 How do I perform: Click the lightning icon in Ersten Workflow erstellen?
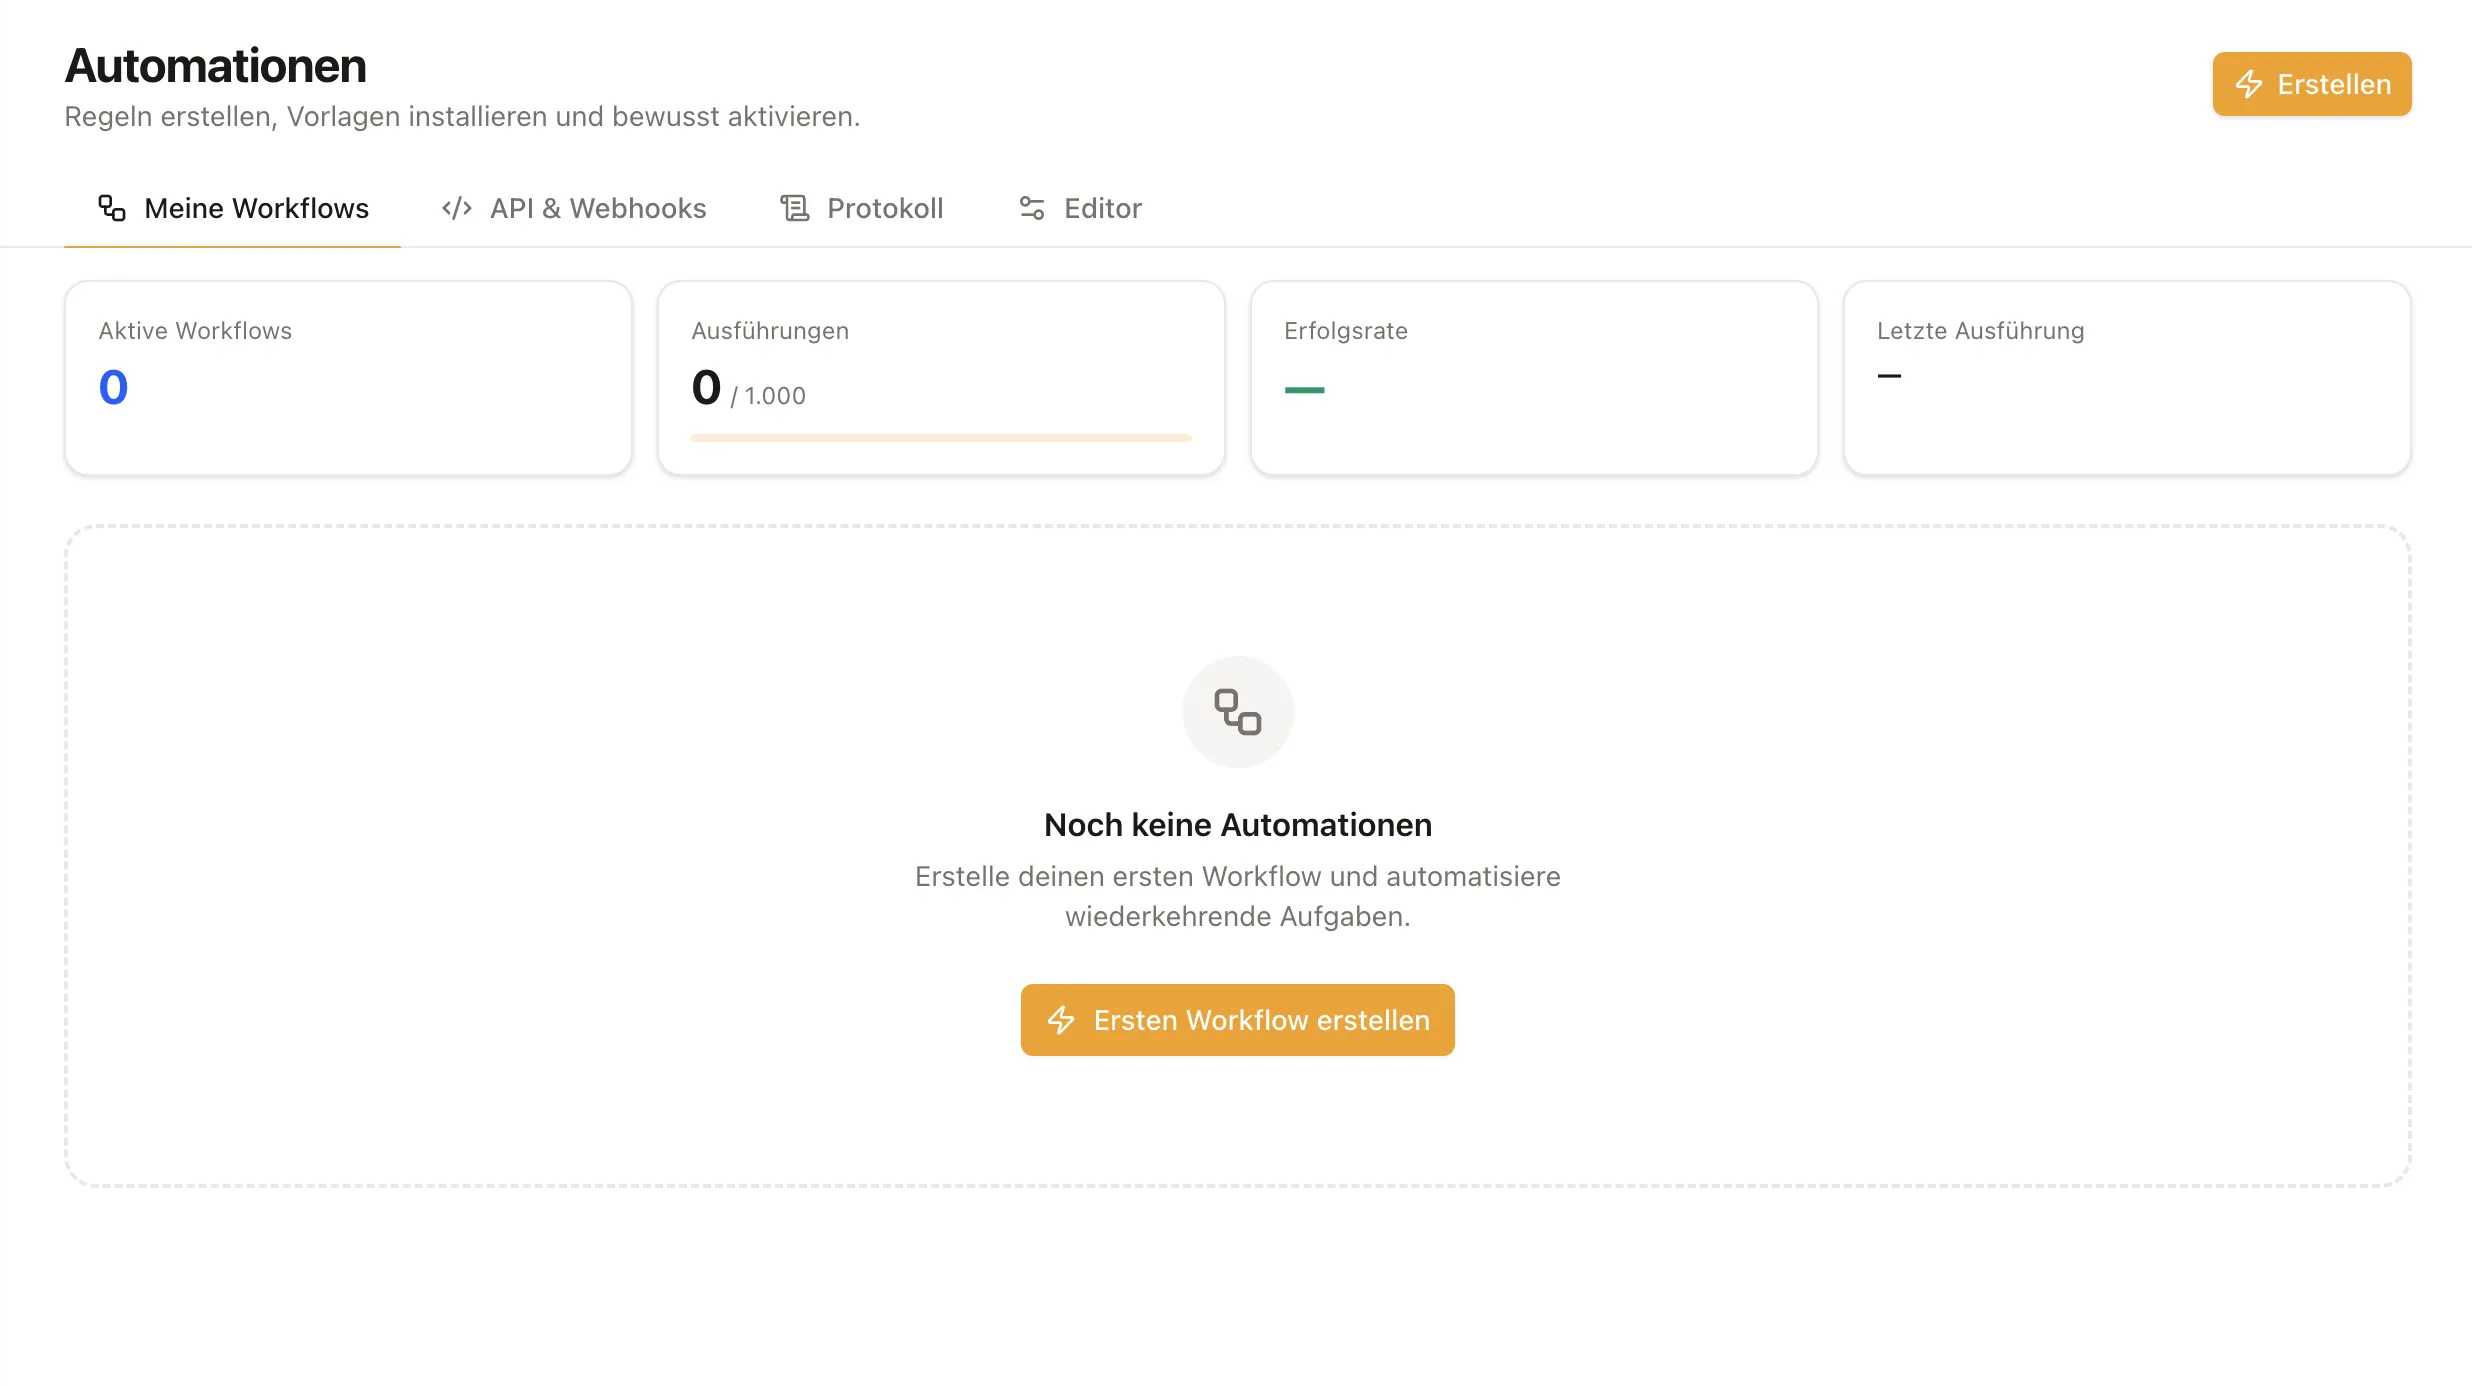tap(1061, 1020)
